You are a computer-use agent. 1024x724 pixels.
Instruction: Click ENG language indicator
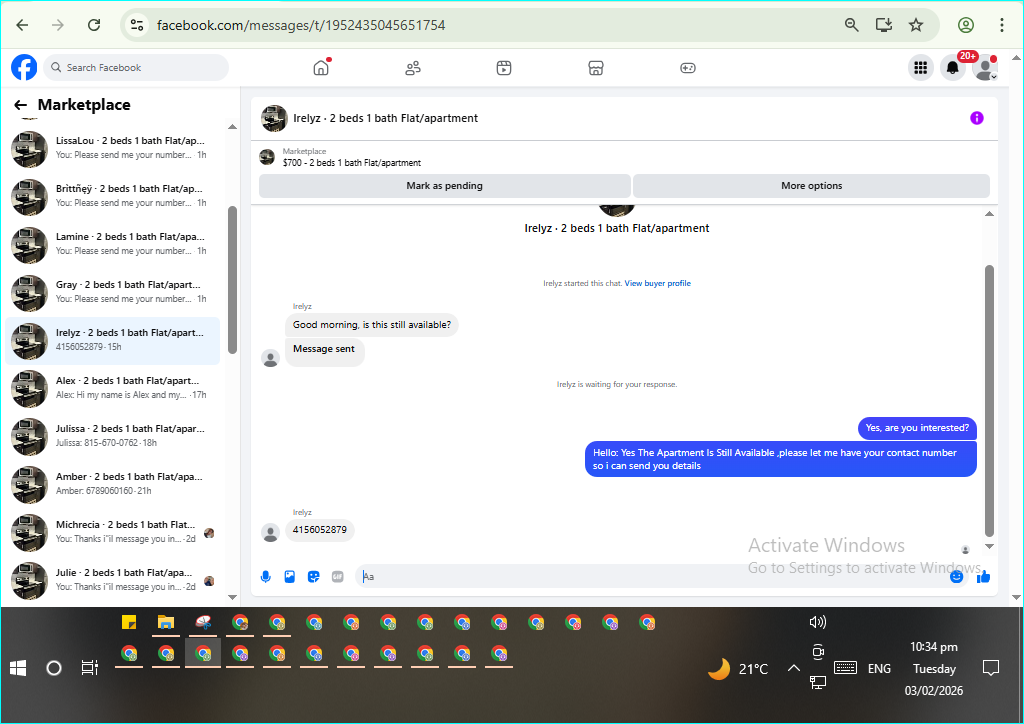point(879,669)
